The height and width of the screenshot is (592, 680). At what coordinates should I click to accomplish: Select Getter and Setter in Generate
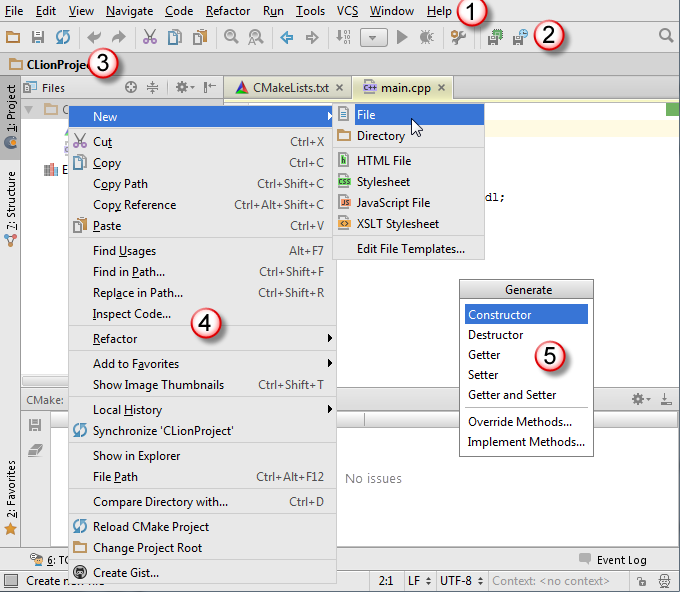coord(526,395)
